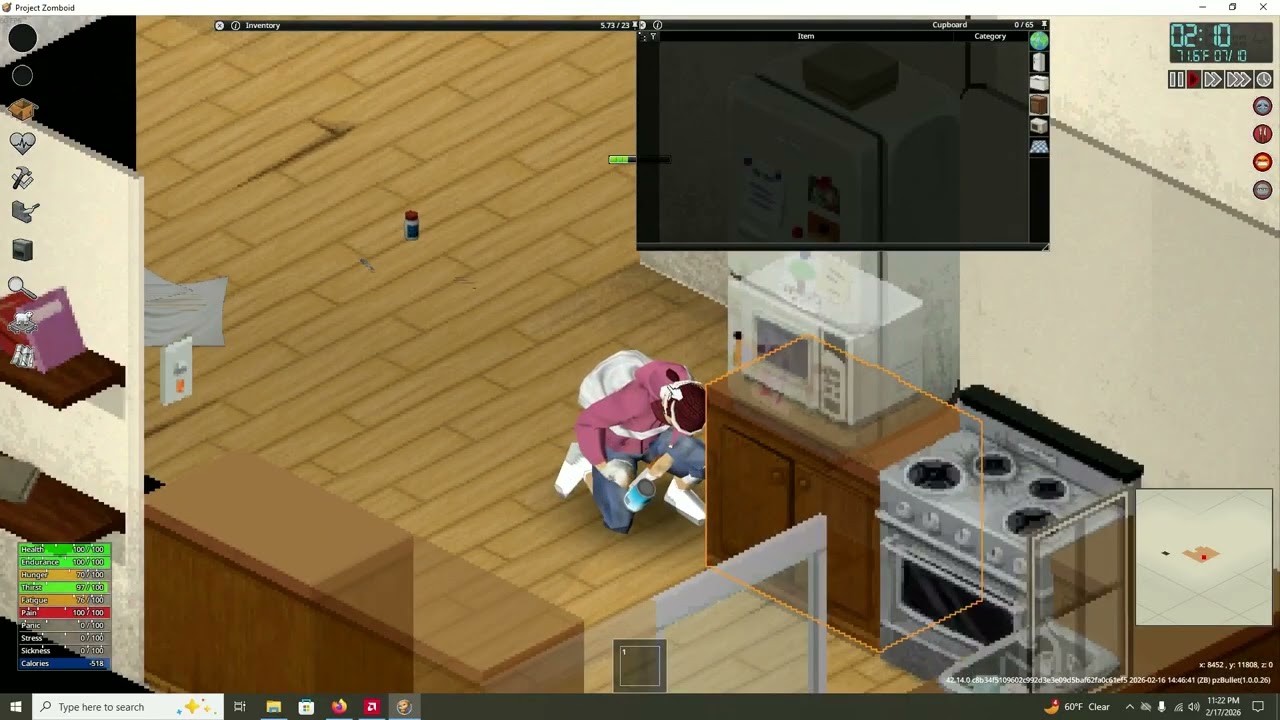
Task: Select the wooden cupboard container icon
Action: (x=1039, y=105)
